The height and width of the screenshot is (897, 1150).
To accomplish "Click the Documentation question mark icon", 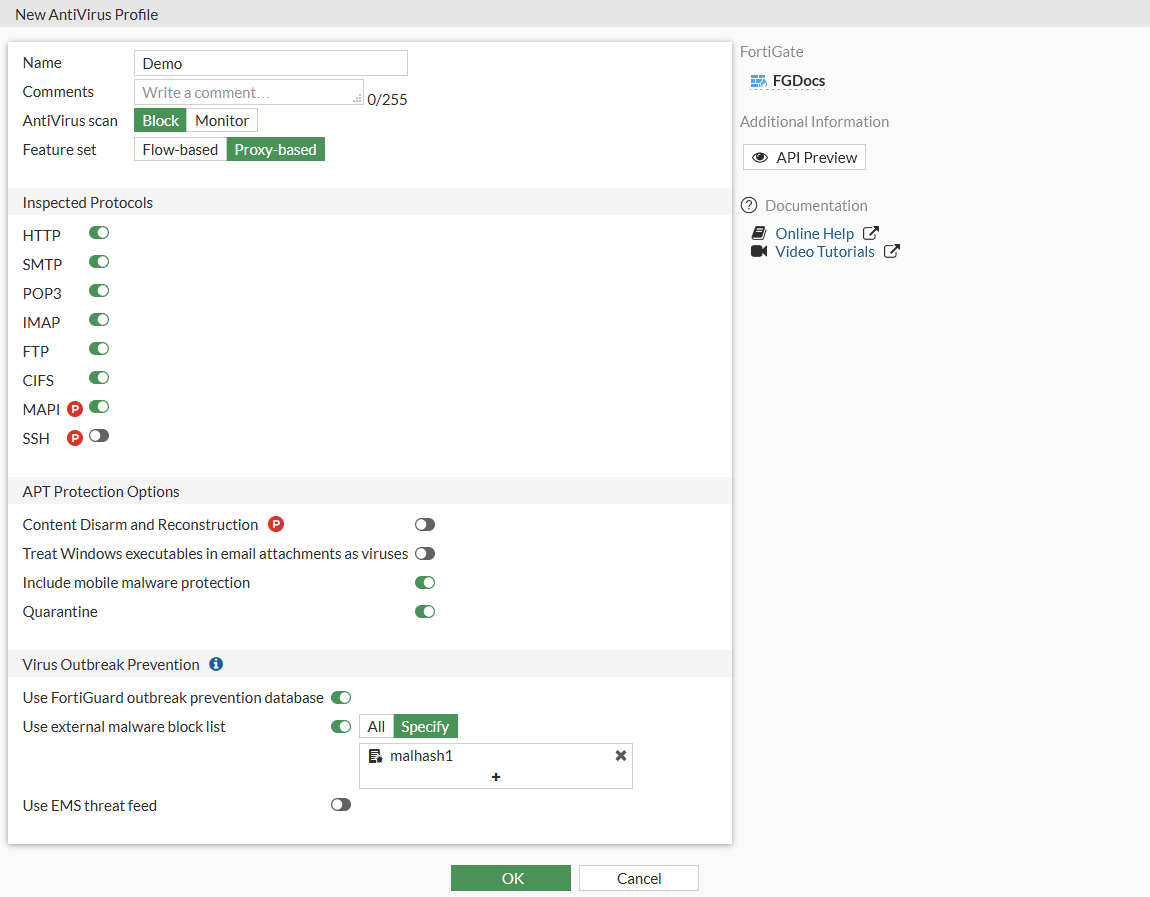I will [749, 205].
